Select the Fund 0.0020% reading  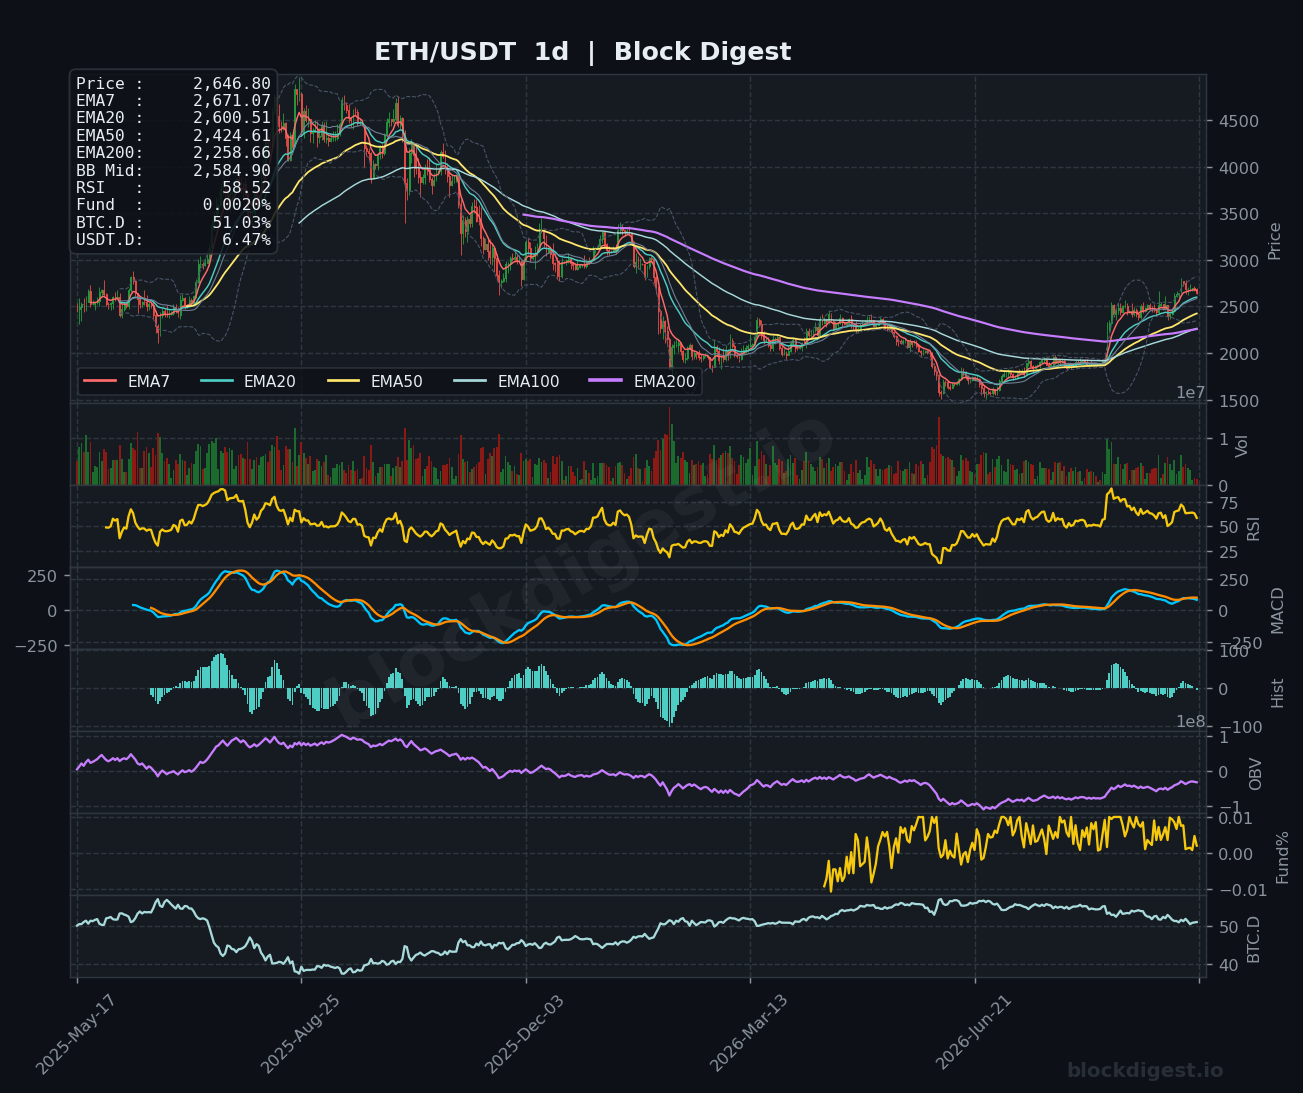point(173,205)
